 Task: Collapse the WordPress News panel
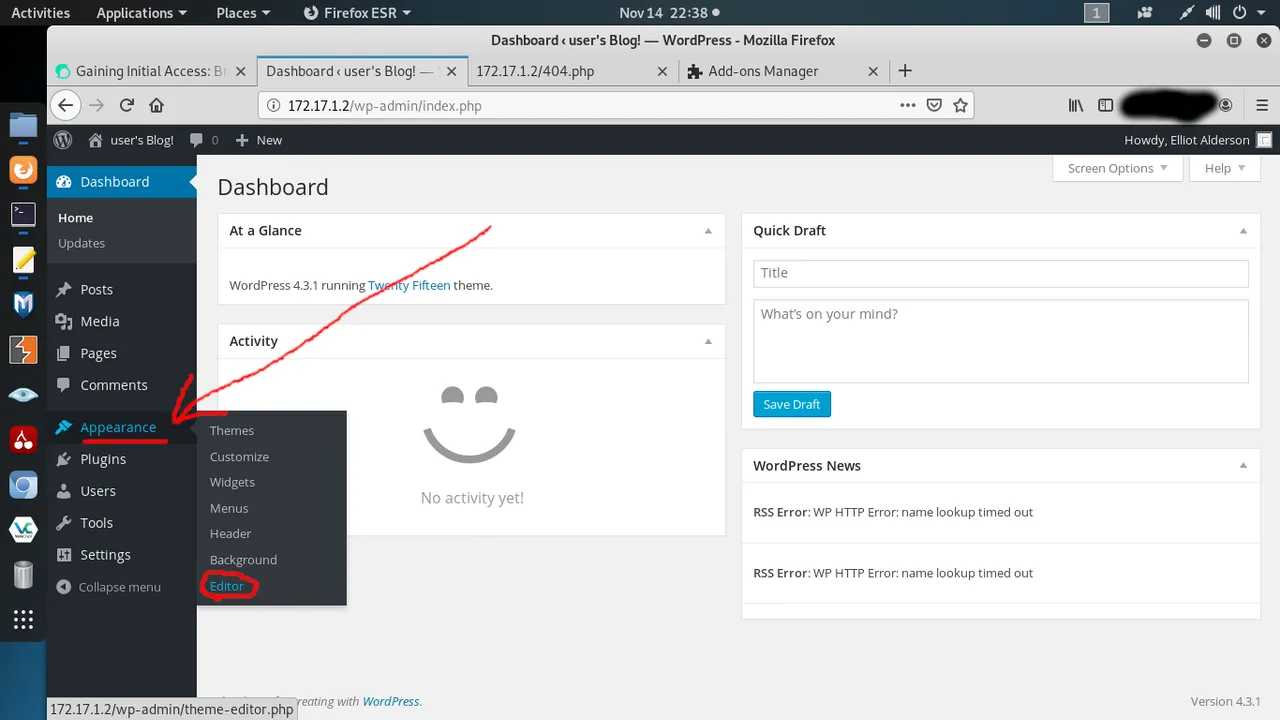pyautogui.click(x=1243, y=465)
